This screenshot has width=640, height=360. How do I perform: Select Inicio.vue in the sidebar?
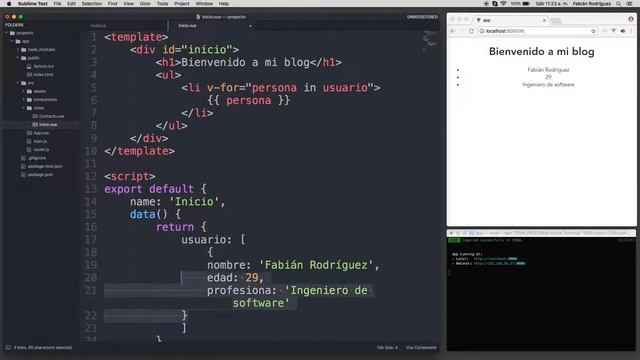click(x=48, y=124)
